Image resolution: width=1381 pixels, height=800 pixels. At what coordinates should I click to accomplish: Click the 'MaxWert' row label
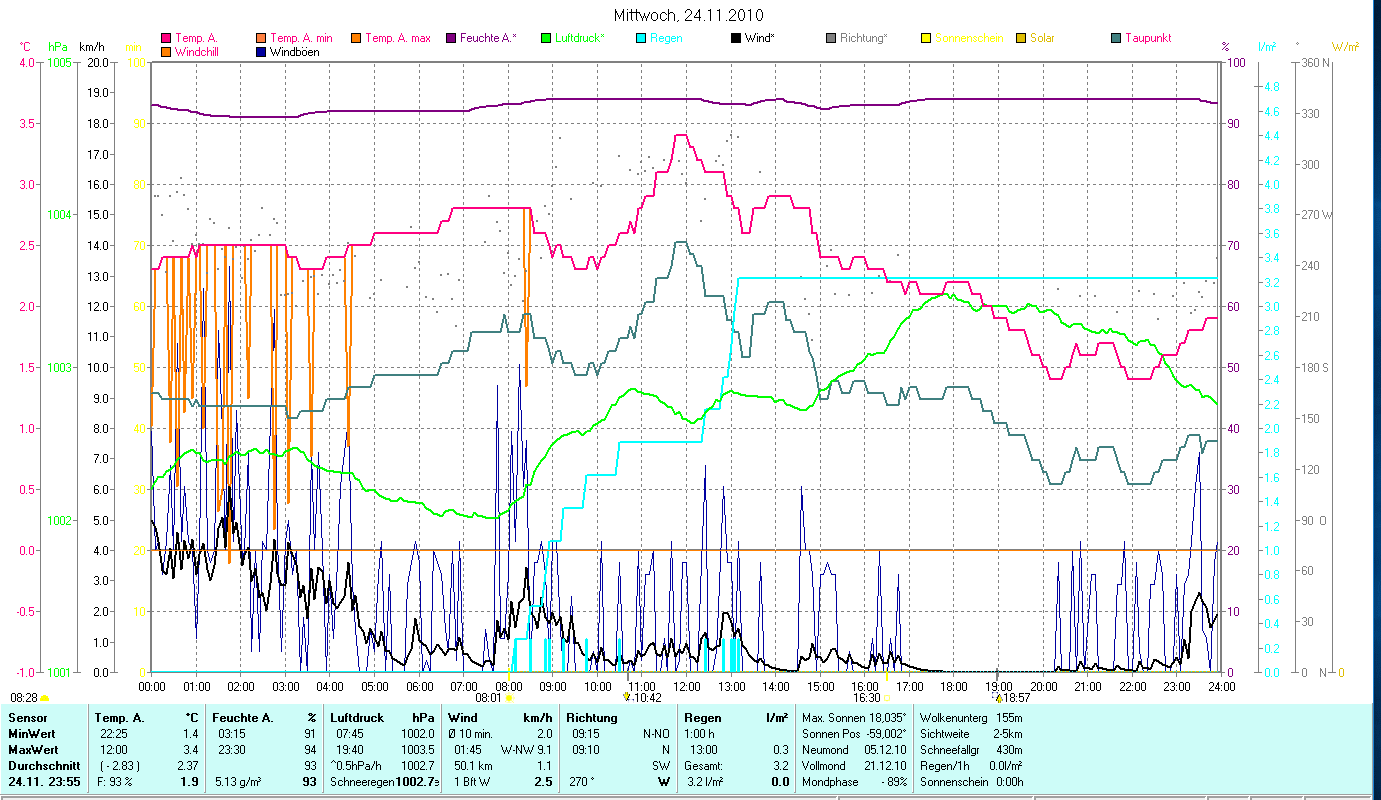(32, 749)
